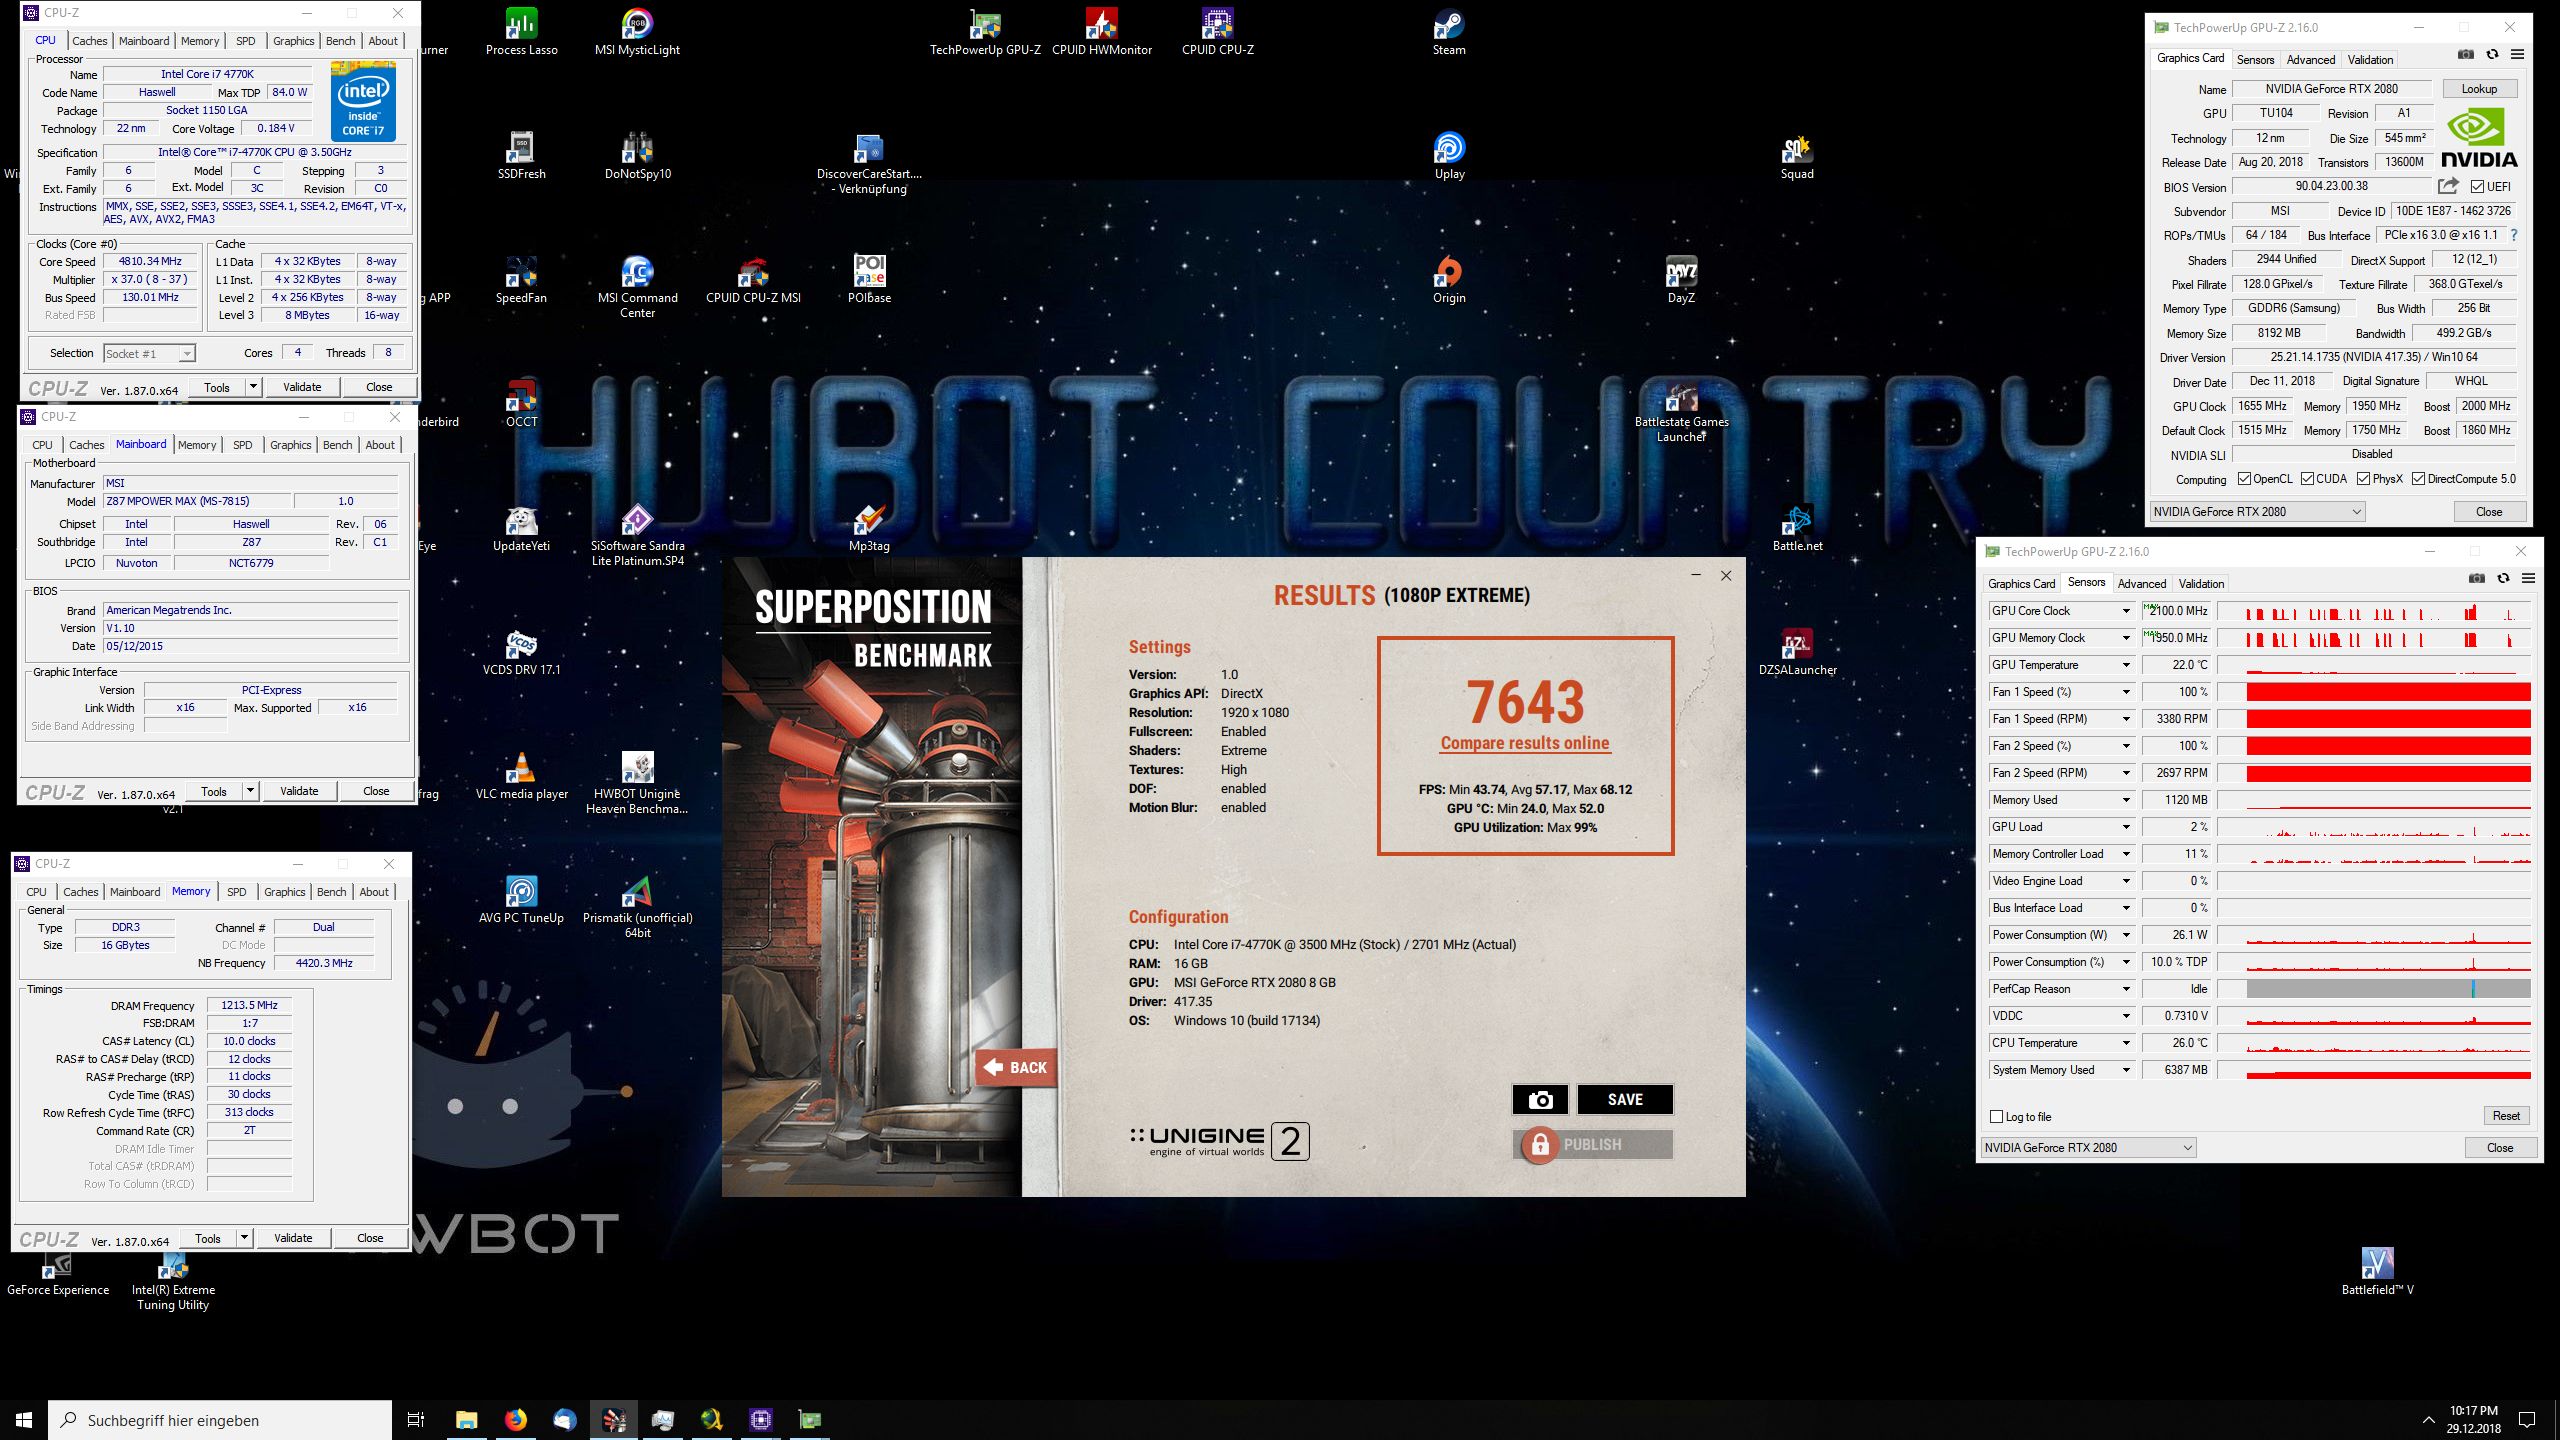Click the Lookup button in GPU-Z
2560x1440 pixels.
click(x=2479, y=89)
